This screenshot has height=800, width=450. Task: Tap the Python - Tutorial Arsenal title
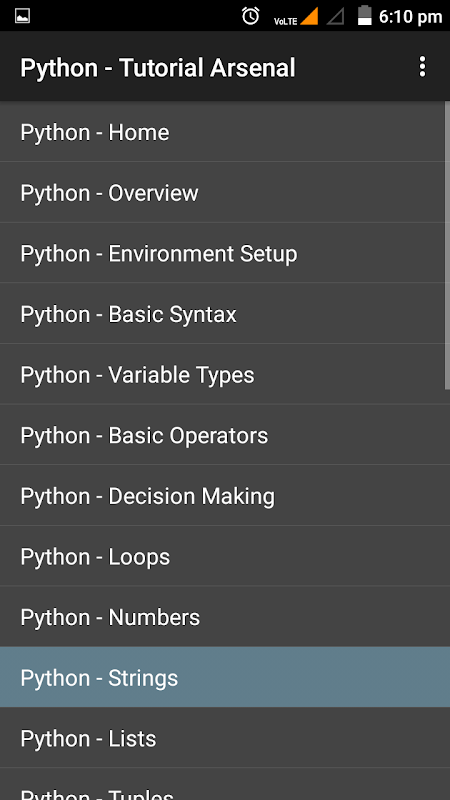158,68
